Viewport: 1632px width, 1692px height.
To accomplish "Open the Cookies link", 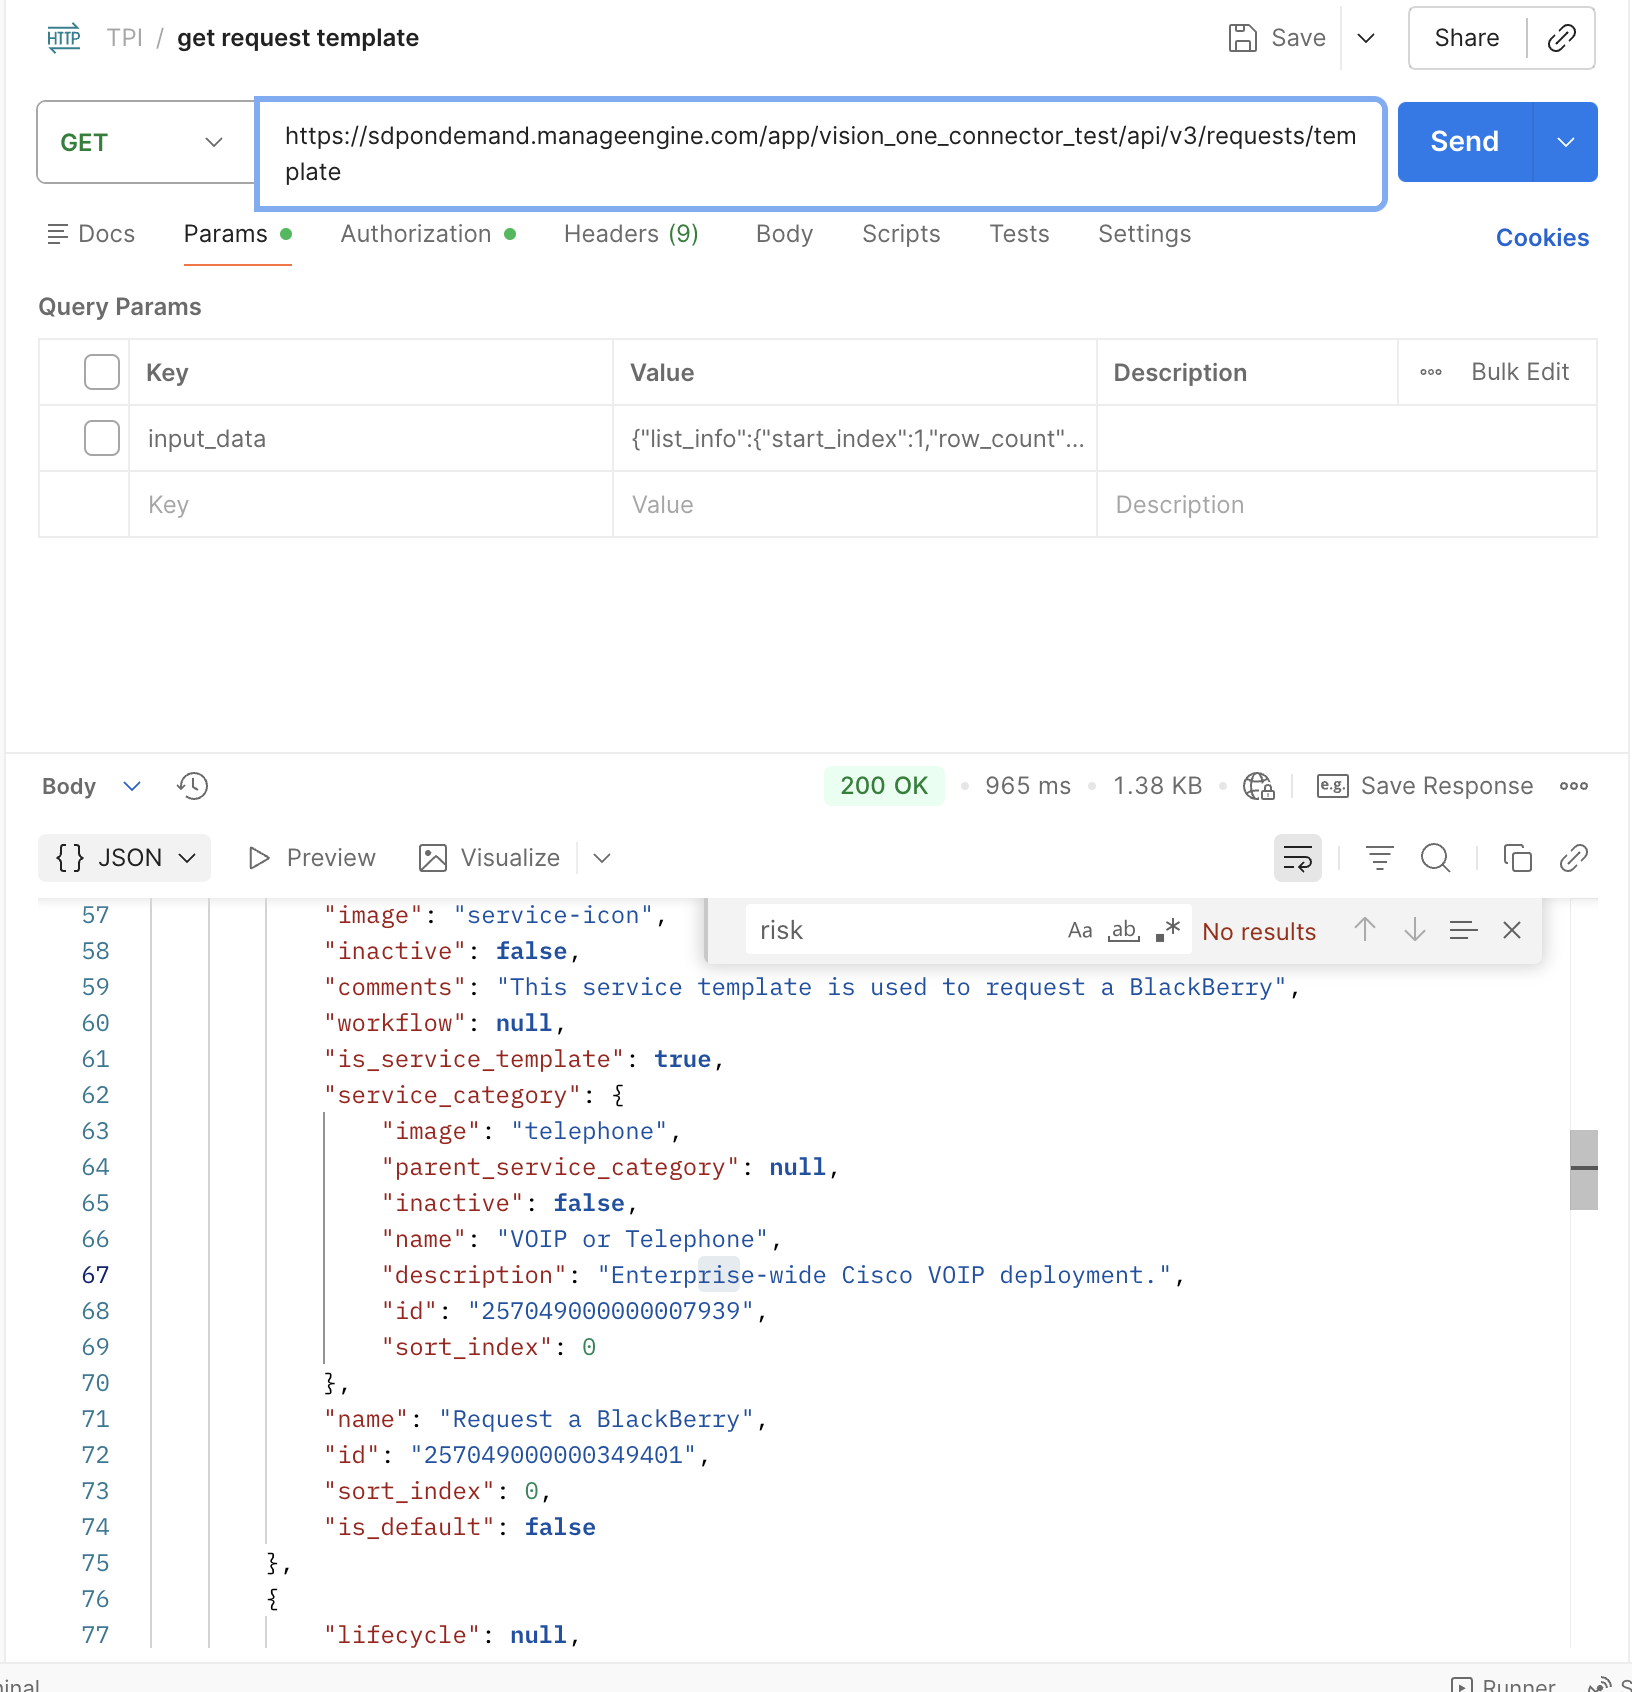I will click(x=1542, y=238).
